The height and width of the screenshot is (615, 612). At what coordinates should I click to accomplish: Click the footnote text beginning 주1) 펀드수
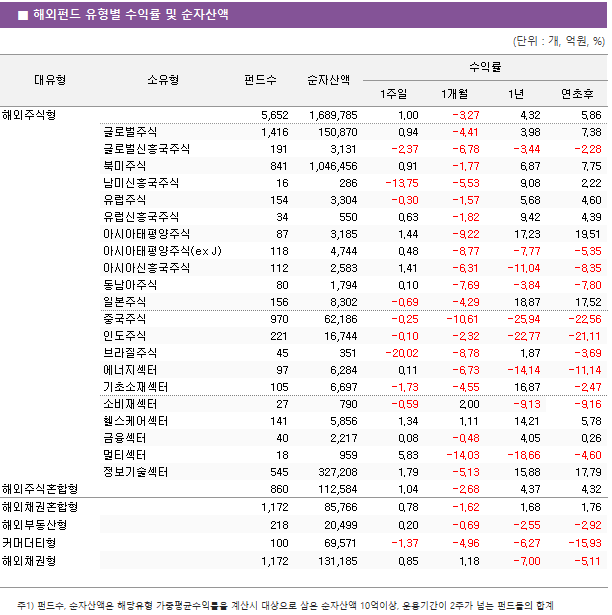(x=285, y=606)
